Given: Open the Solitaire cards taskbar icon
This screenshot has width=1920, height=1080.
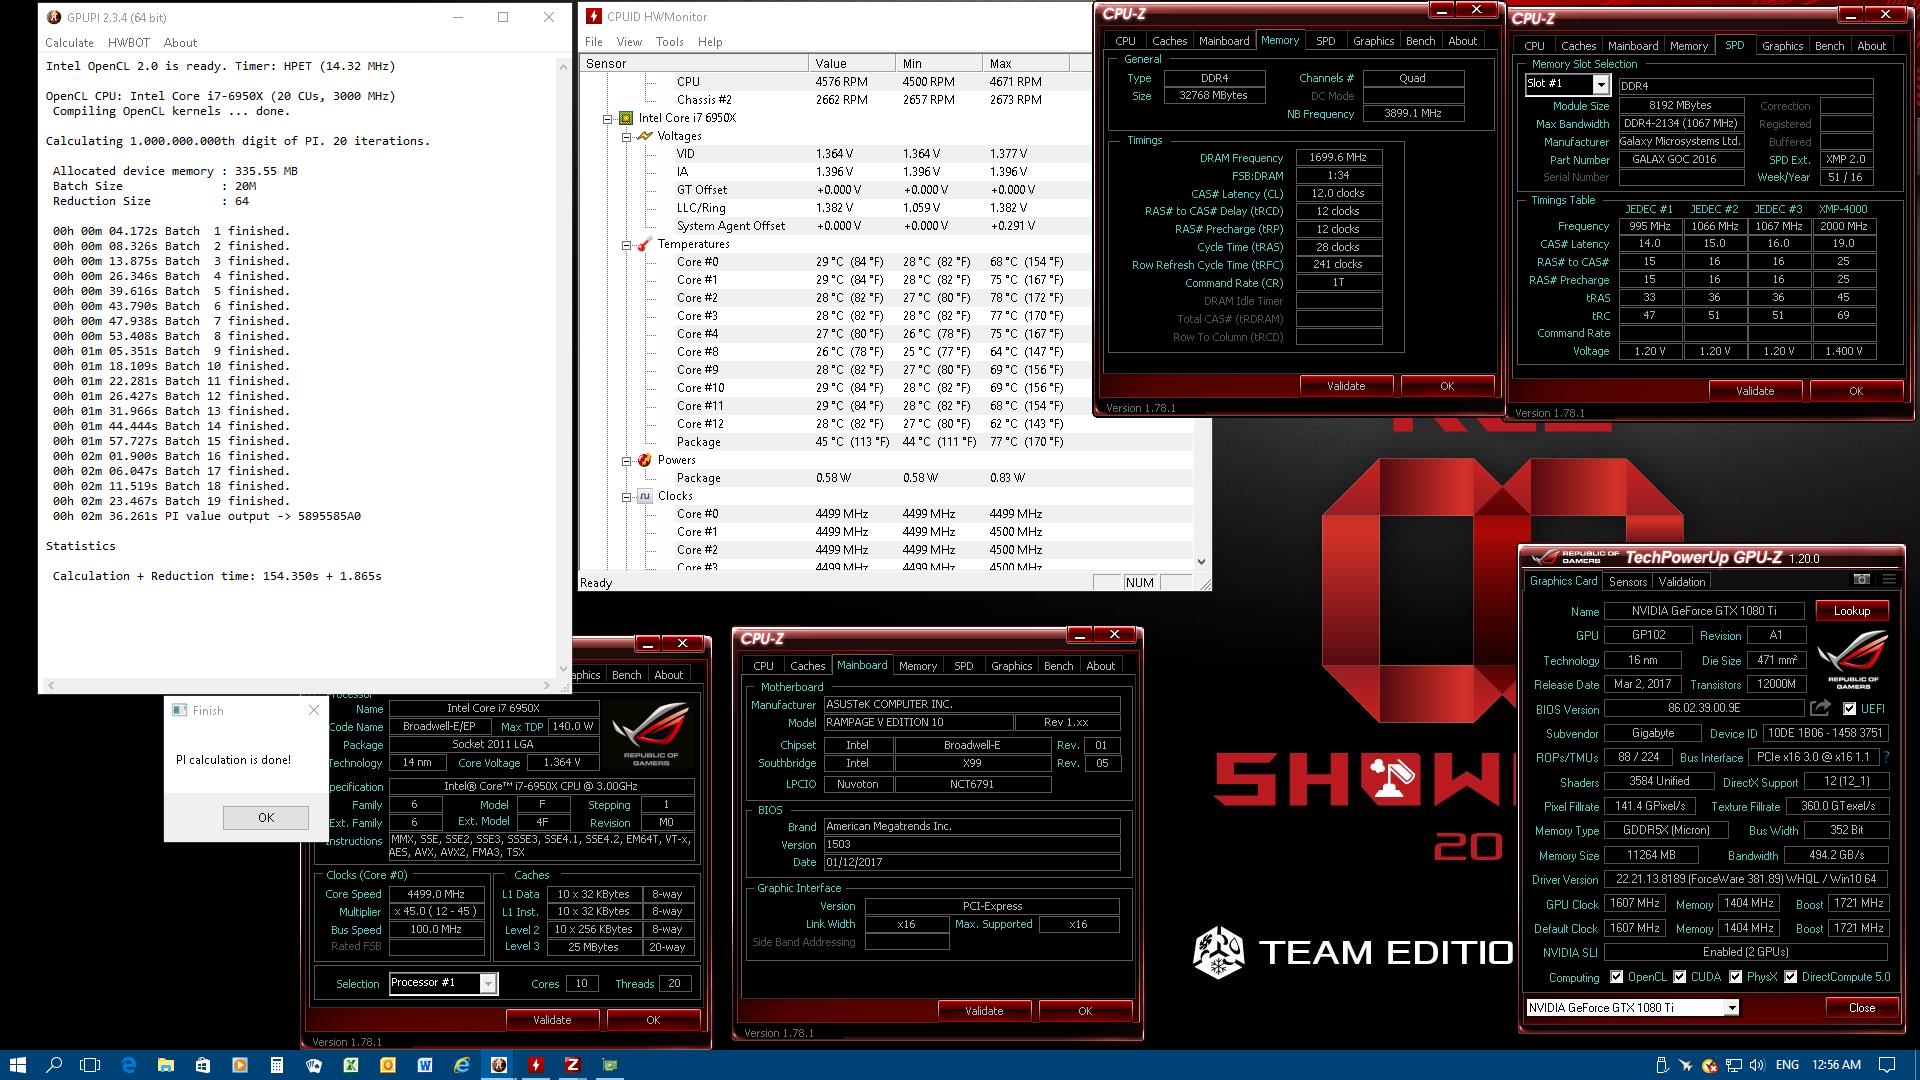Looking at the screenshot, I should 314,1065.
